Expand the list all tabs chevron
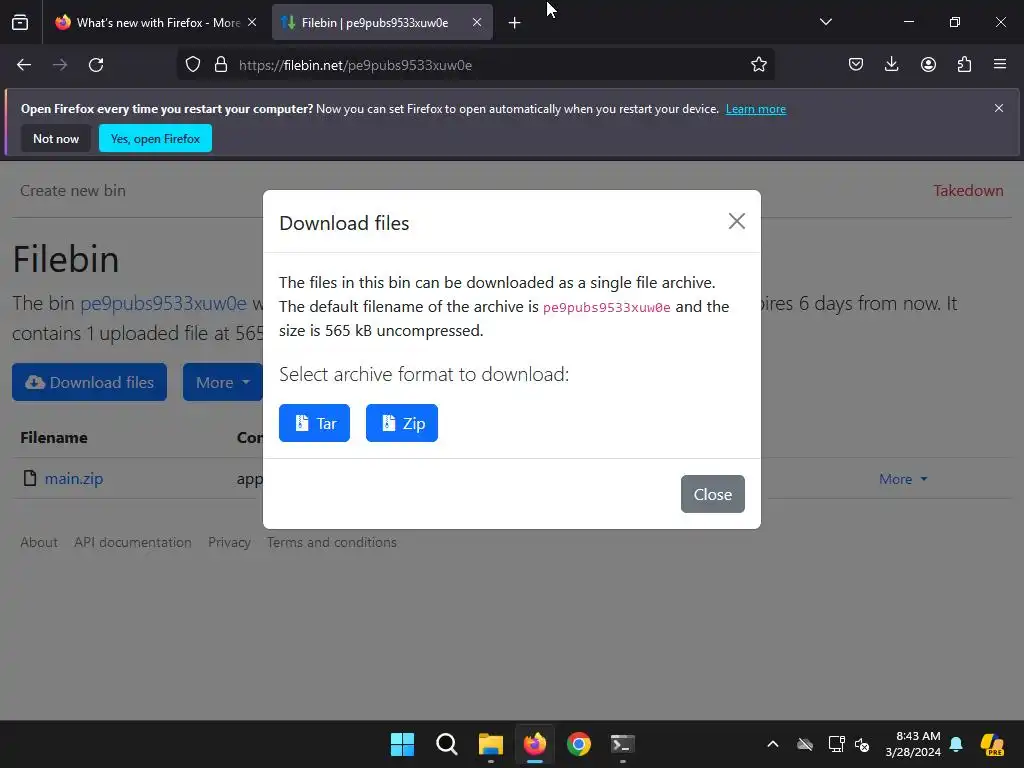Screen dimensions: 1024x768 pyautogui.click(x=825, y=22)
